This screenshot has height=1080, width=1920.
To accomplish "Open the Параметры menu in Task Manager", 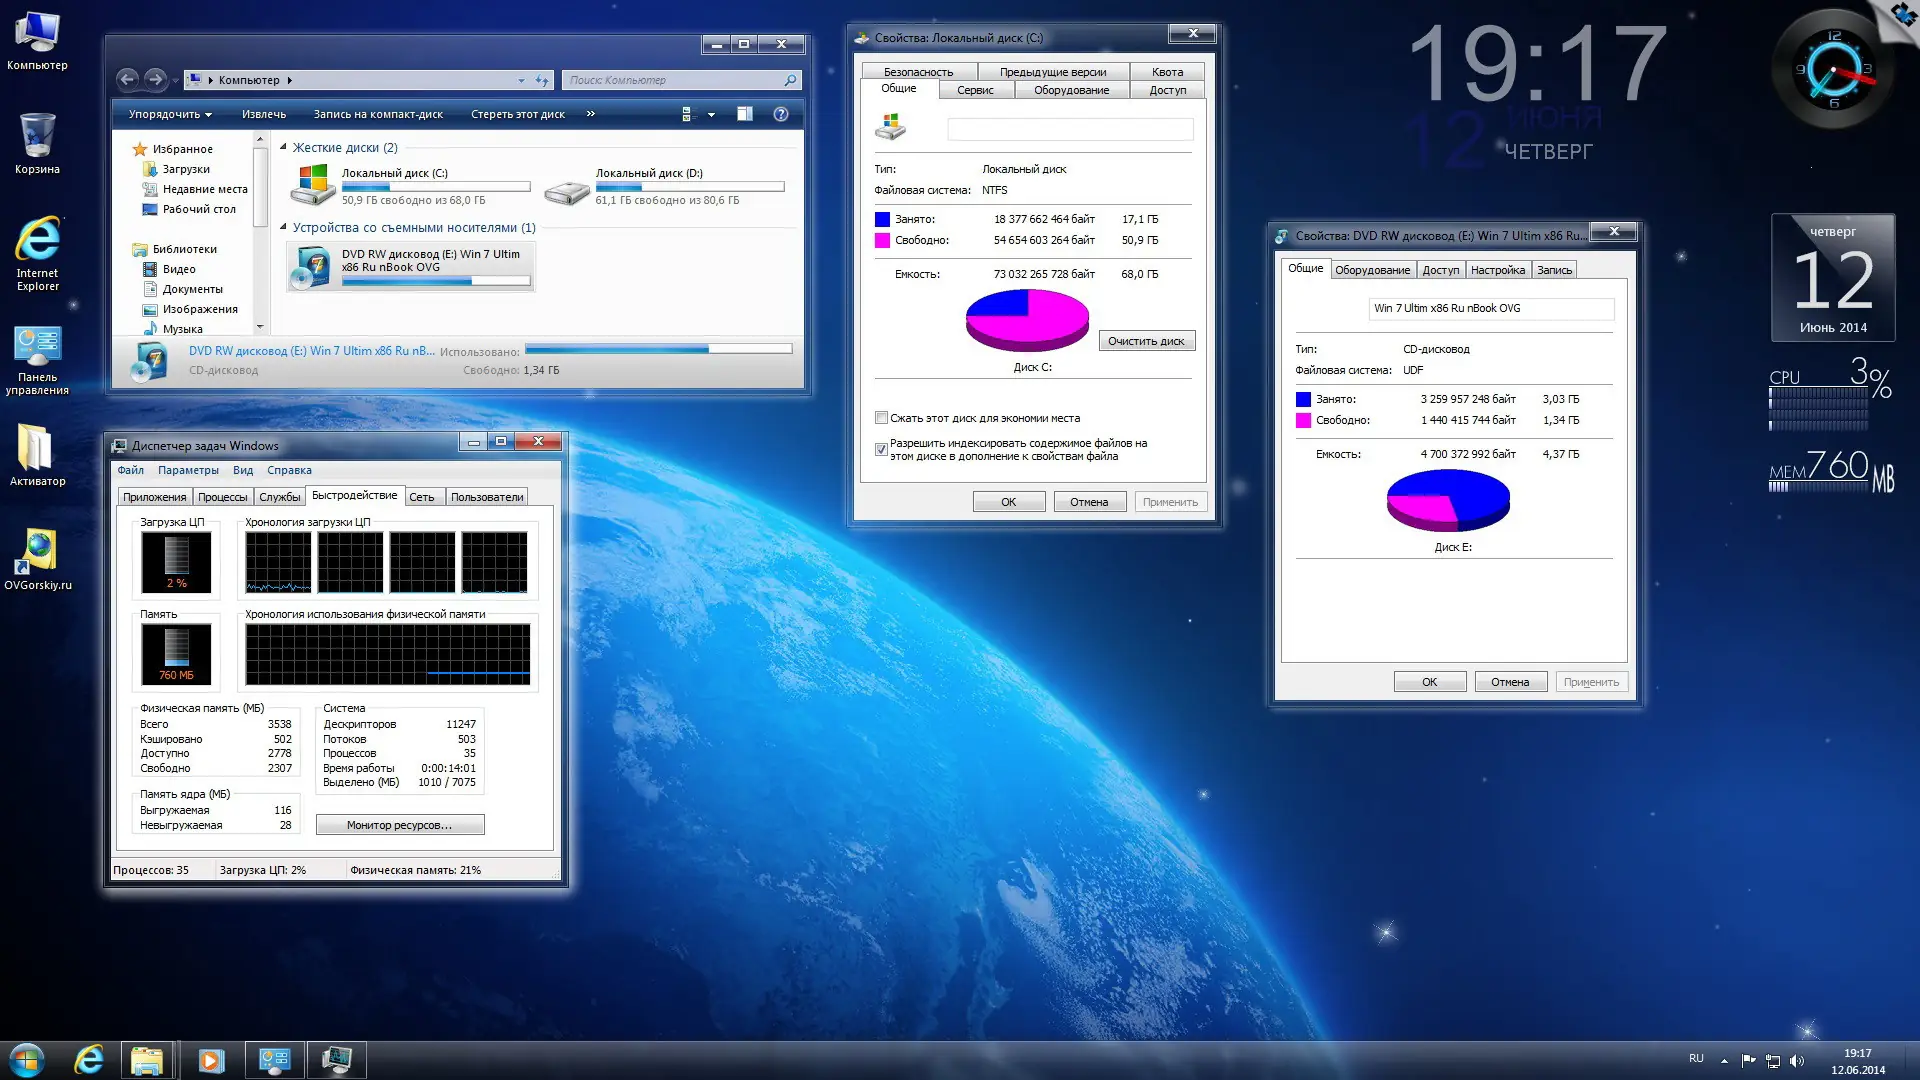I will click(x=188, y=470).
